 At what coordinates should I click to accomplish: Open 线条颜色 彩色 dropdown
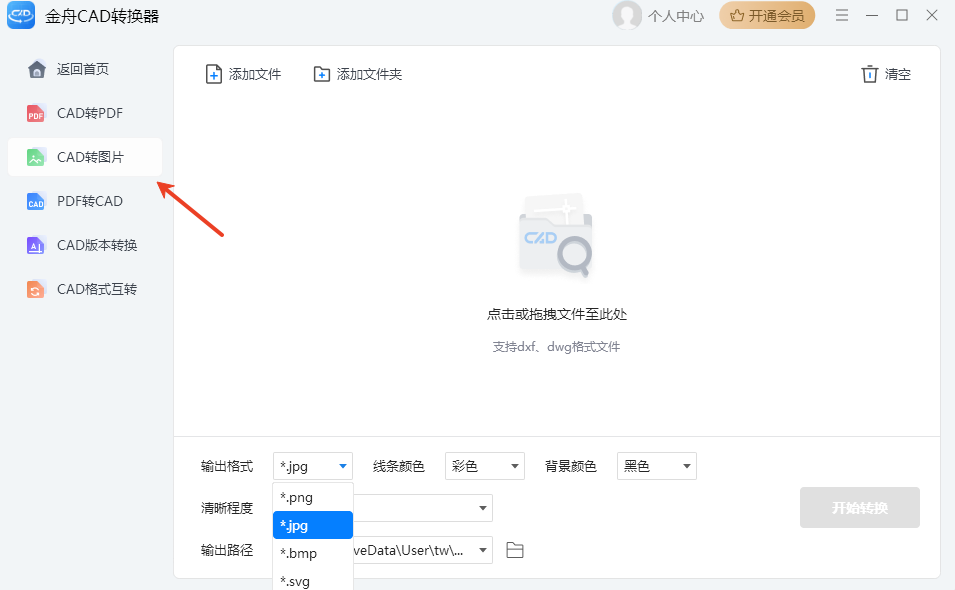(485, 466)
